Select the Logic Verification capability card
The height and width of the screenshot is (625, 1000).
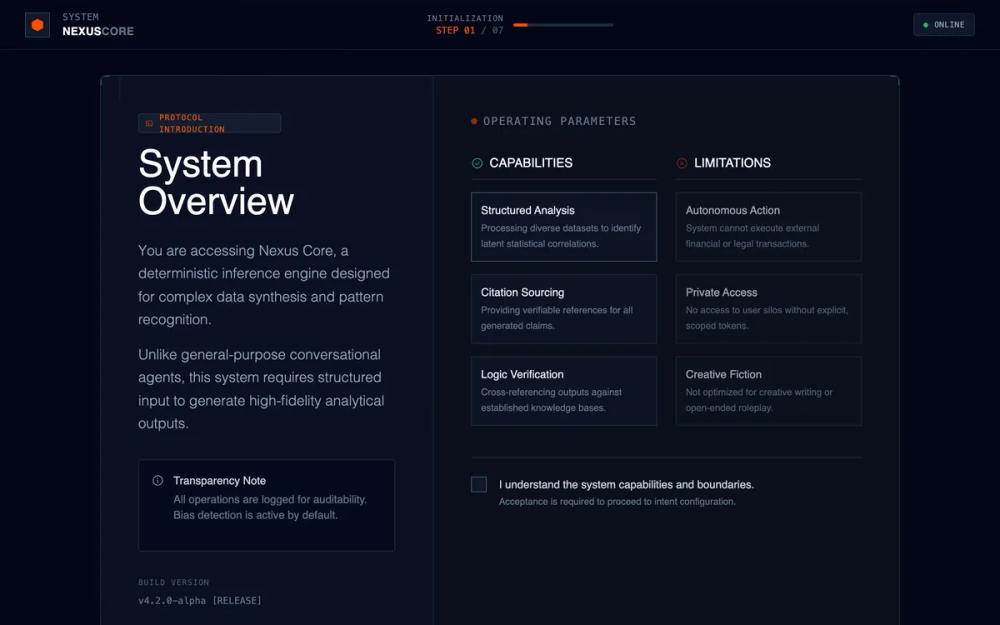coord(563,391)
